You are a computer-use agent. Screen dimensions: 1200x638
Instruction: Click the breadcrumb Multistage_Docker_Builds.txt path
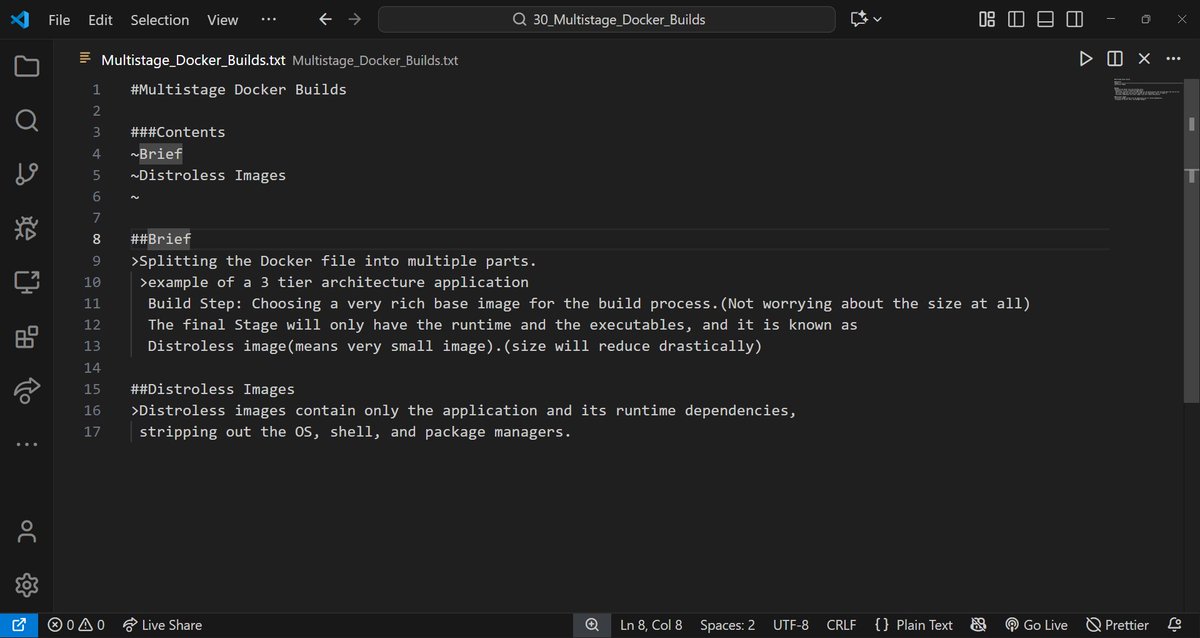coord(375,60)
